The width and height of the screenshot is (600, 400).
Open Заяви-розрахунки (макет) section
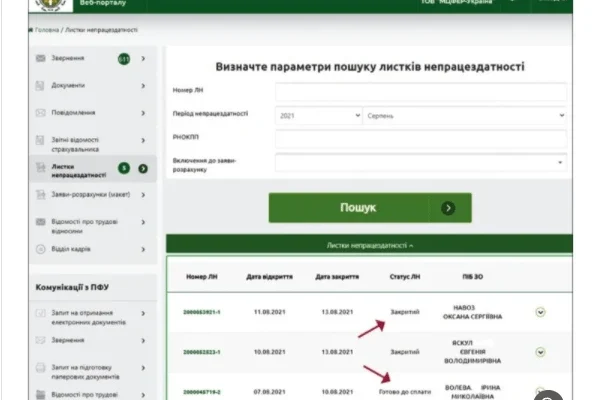click(93, 195)
